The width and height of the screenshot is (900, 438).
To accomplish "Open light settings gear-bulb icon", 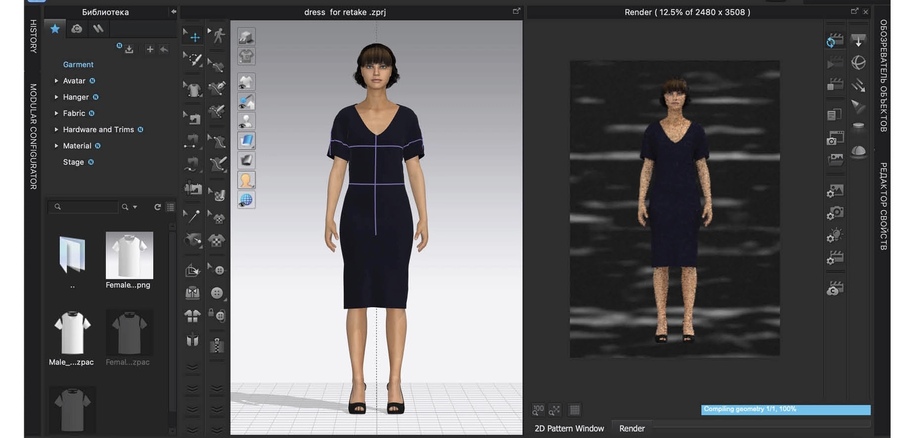I will [x=835, y=235].
